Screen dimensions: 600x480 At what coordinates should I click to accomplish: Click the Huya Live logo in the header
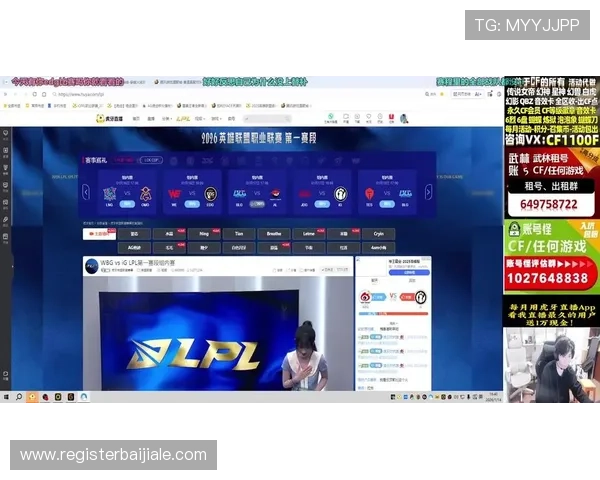[x=110, y=119]
